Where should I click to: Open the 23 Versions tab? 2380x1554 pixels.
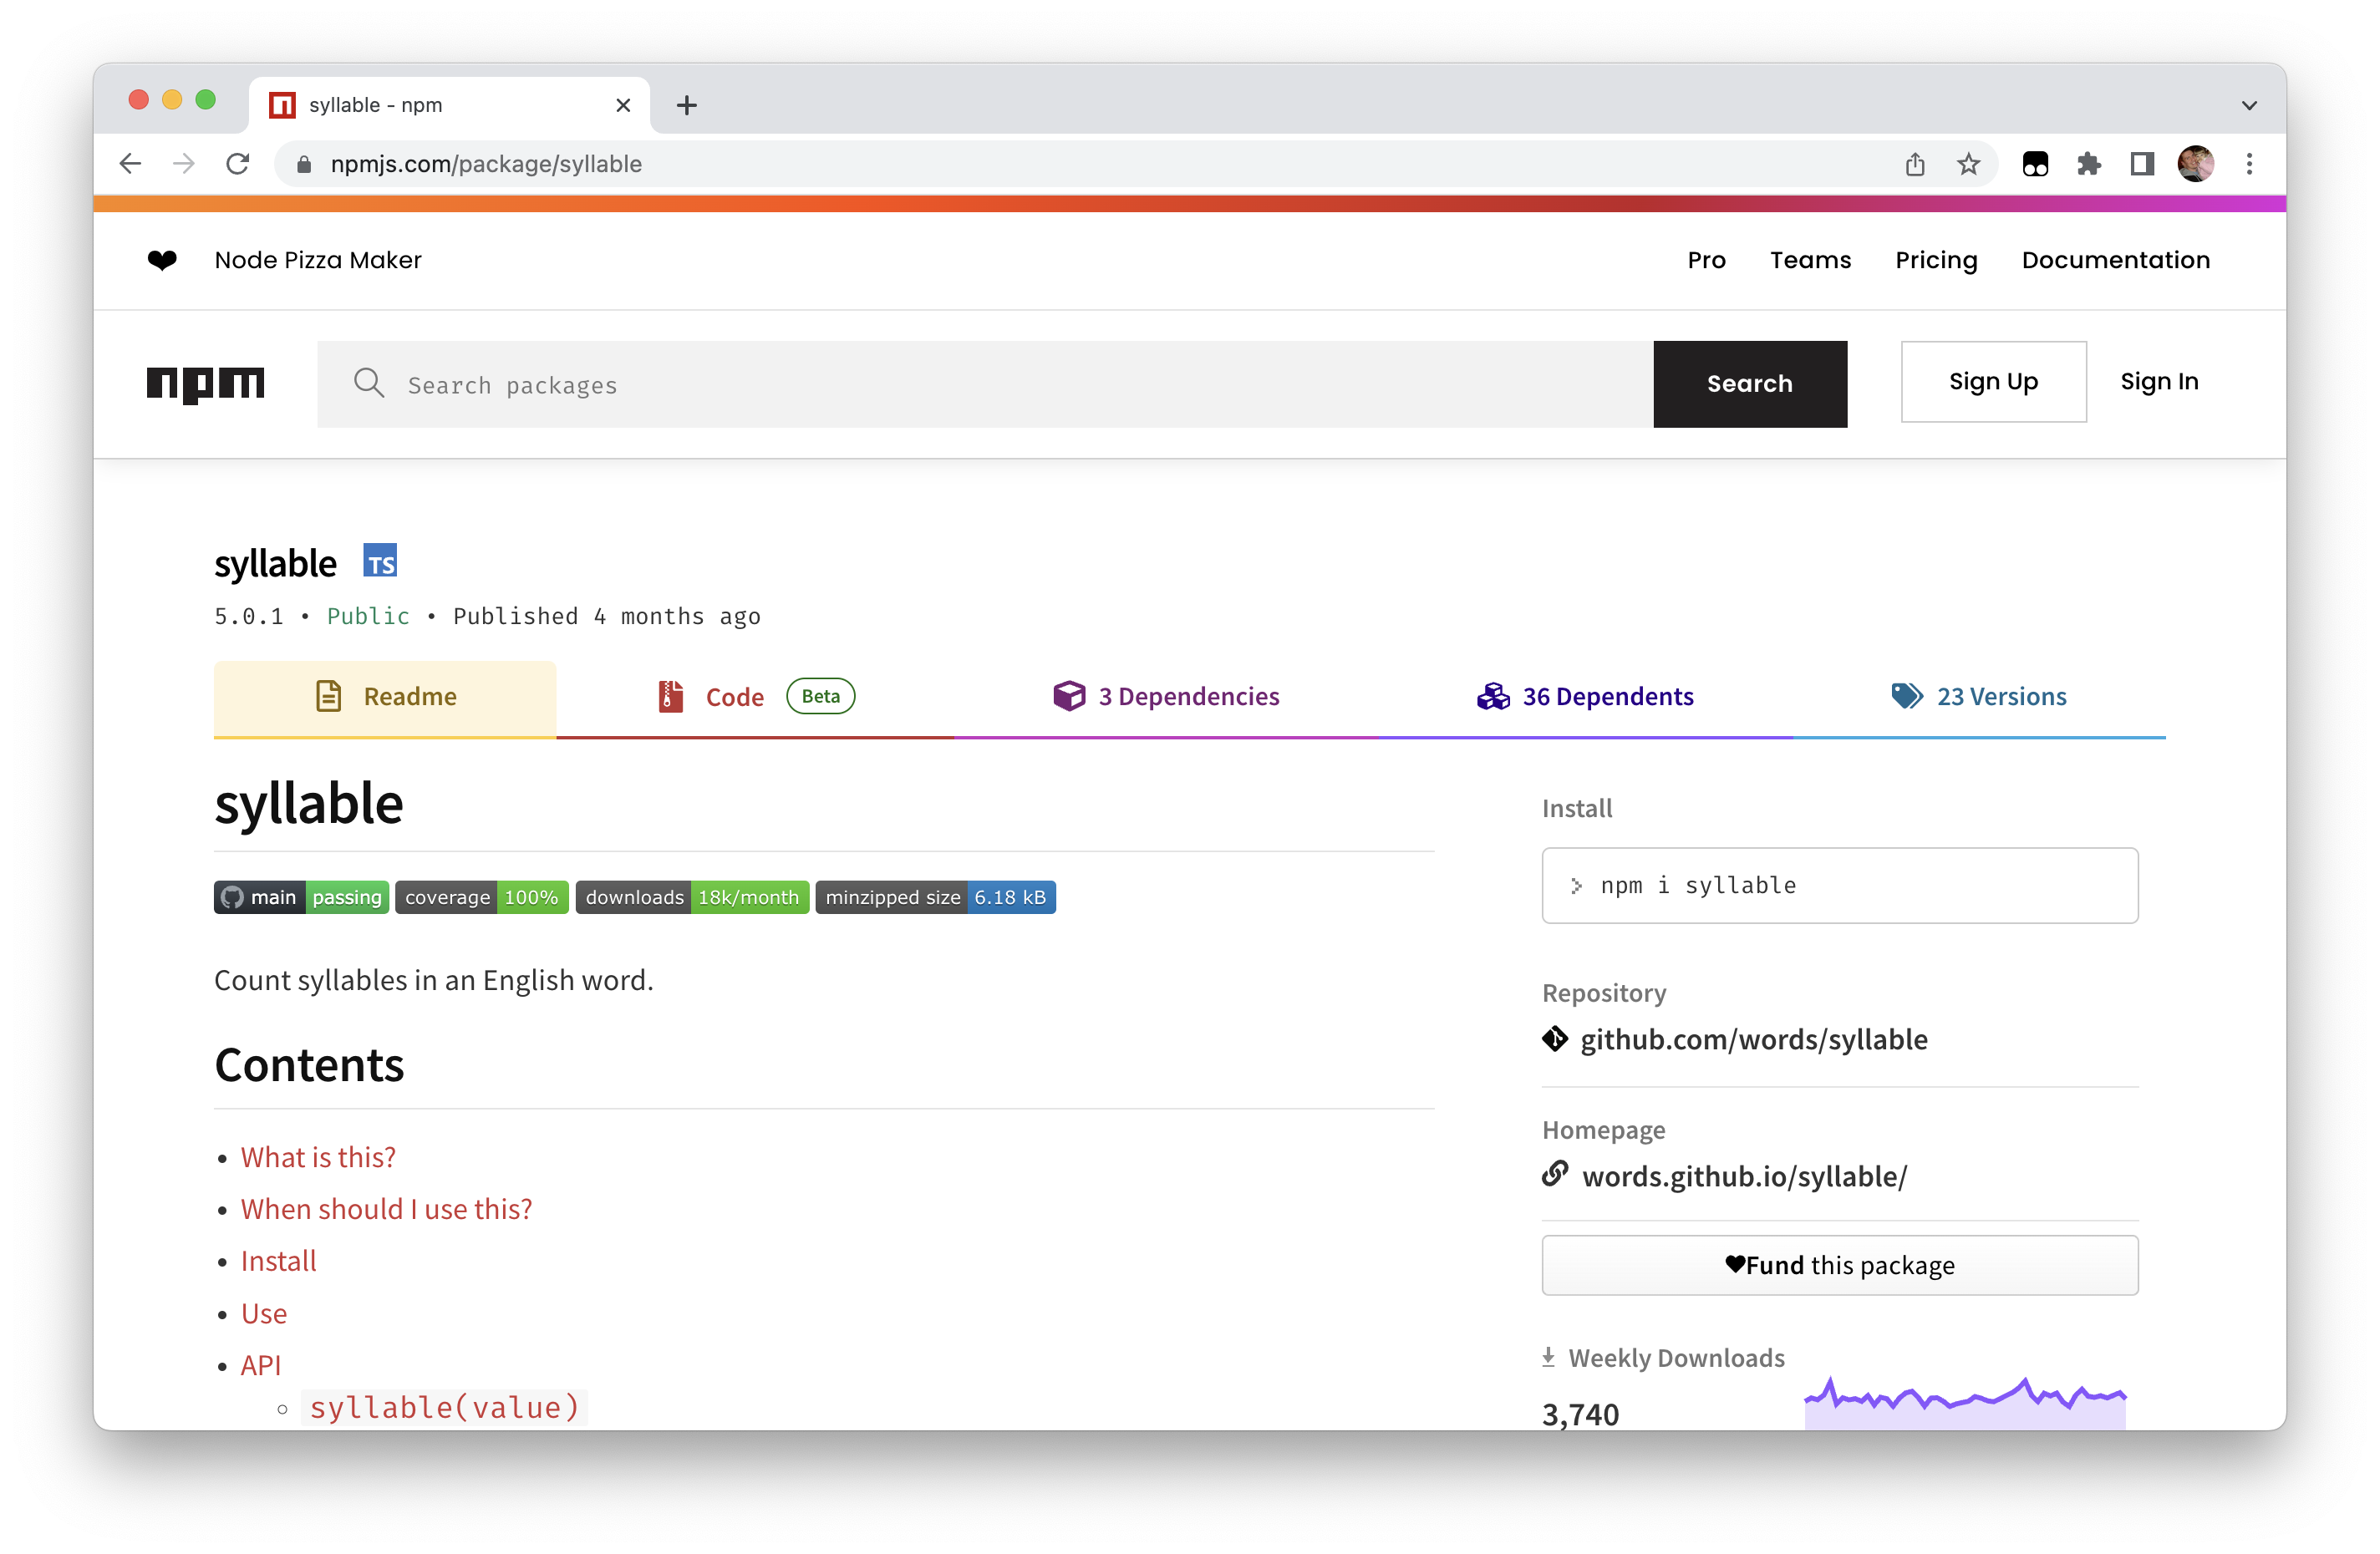2001,696
